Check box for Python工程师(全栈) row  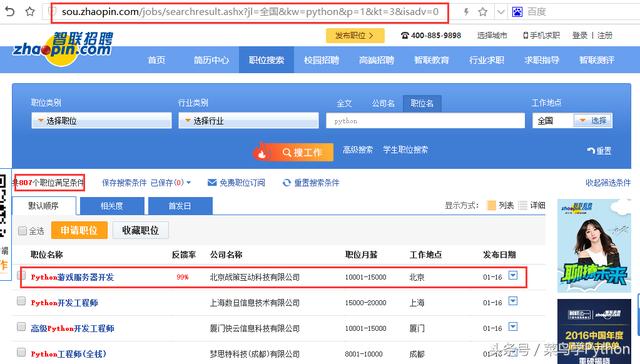(21, 352)
